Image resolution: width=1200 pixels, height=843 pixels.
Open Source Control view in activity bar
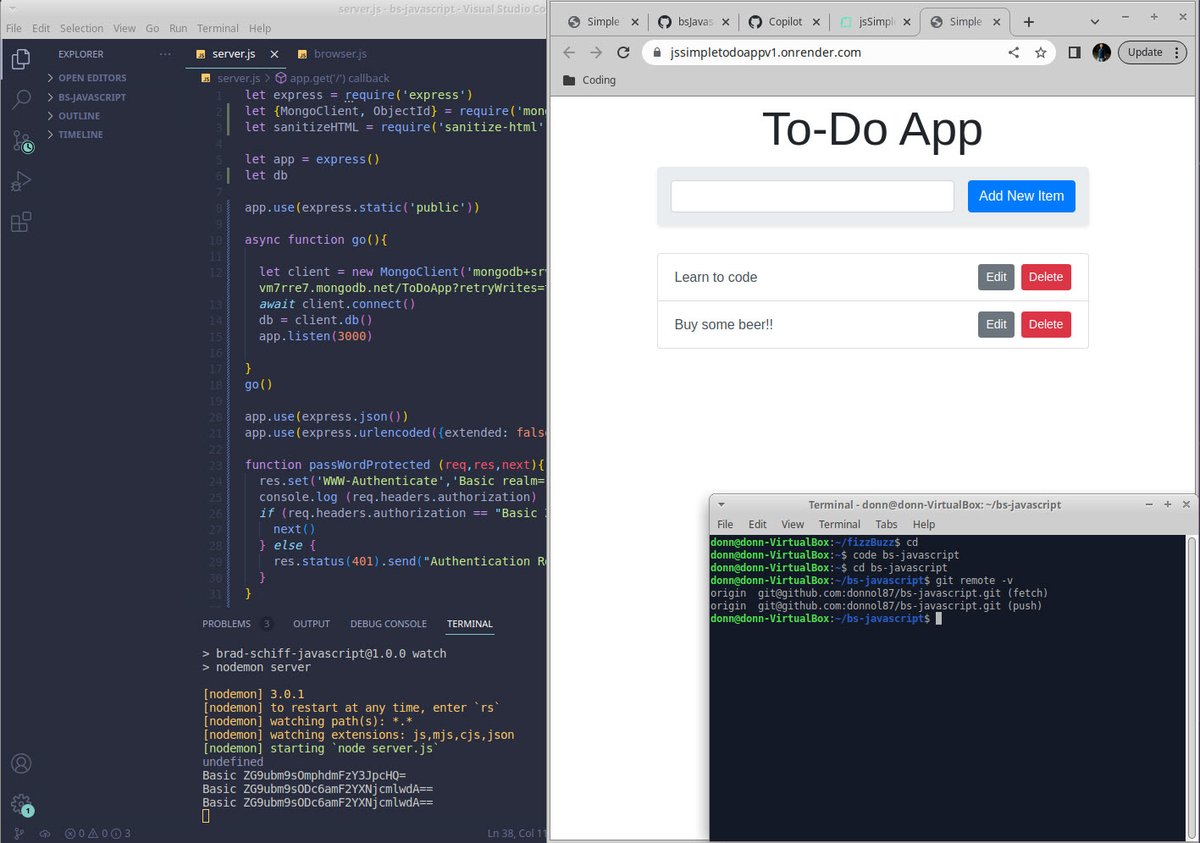coord(22,141)
